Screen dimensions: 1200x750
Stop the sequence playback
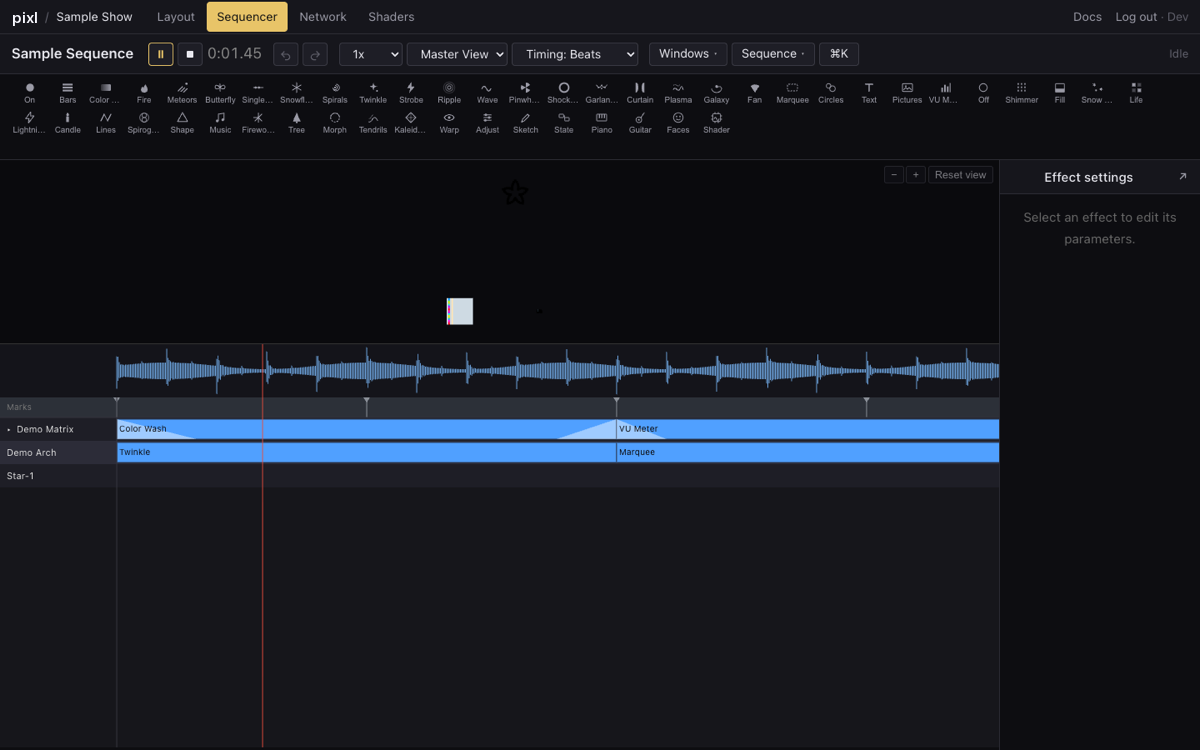[x=190, y=54]
